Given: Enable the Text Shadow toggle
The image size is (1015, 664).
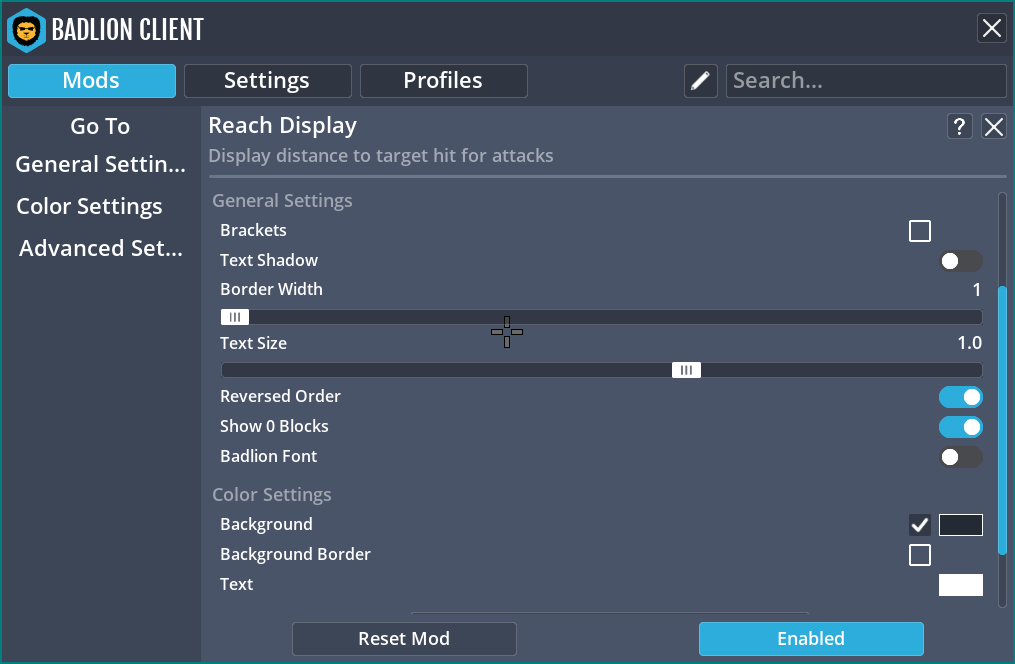Looking at the screenshot, I should [x=961, y=261].
